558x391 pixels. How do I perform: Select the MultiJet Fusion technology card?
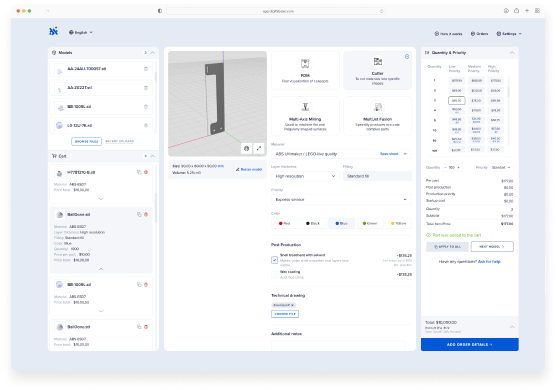[x=378, y=116]
